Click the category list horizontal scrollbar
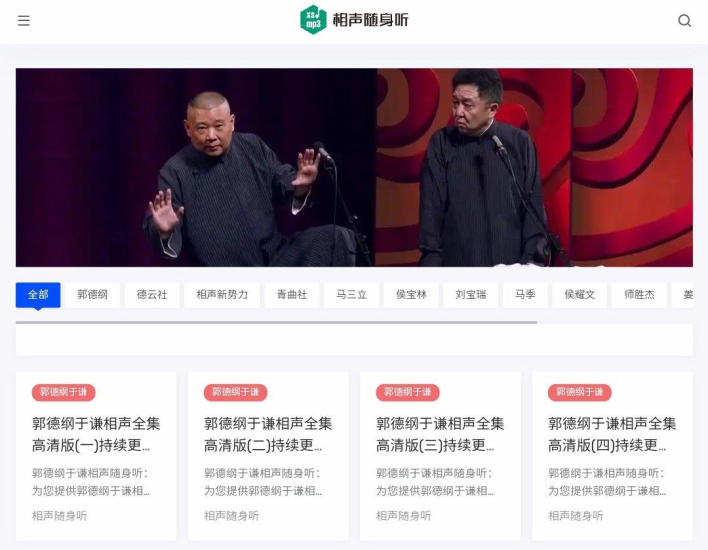This screenshot has width=708, height=550. point(276,322)
